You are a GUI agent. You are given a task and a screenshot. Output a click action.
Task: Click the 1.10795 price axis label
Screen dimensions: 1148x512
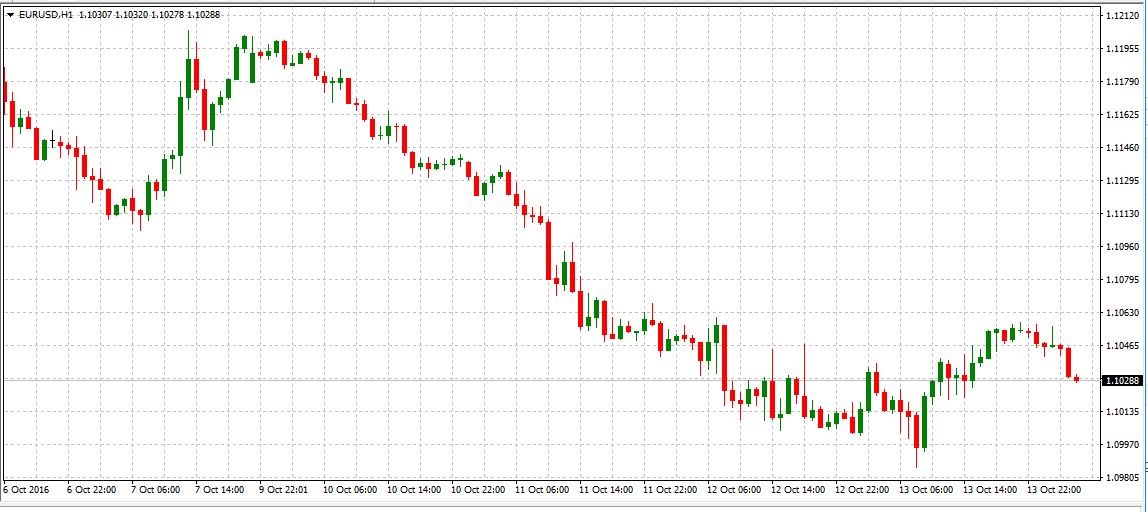pyautogui.click(x=1123, y=280)
